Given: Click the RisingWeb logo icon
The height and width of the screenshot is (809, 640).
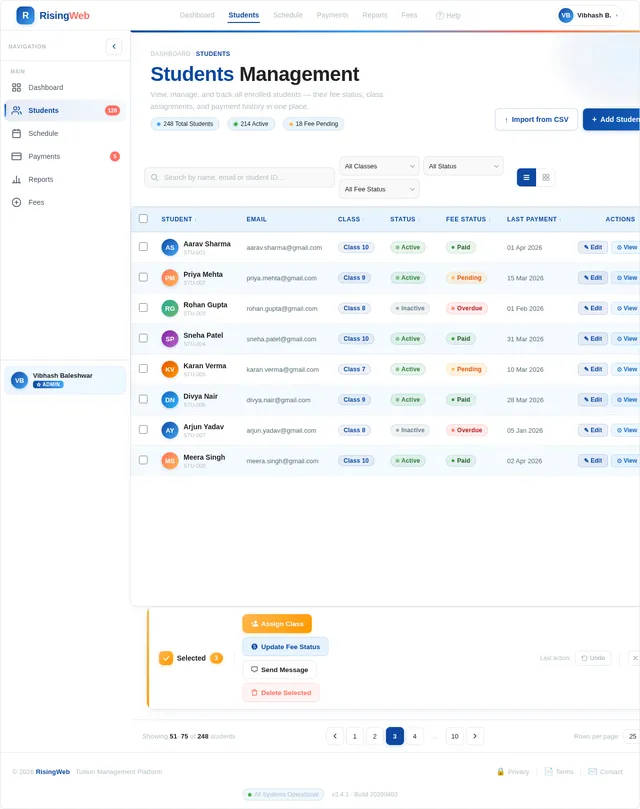Looking at the screenshot, I should click(x=25, y=15).
